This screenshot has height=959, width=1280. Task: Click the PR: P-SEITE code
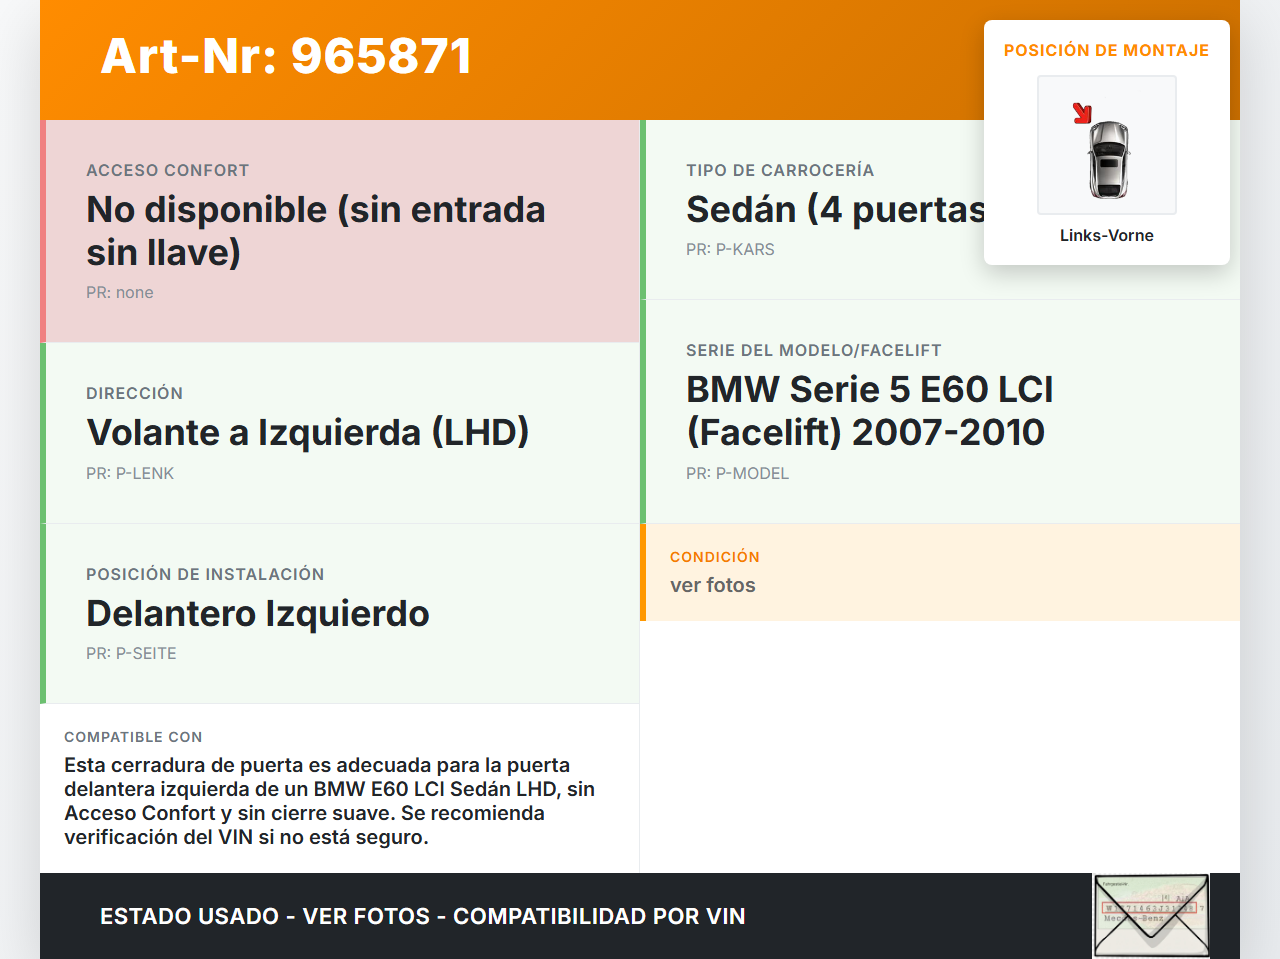click(131, 653)
